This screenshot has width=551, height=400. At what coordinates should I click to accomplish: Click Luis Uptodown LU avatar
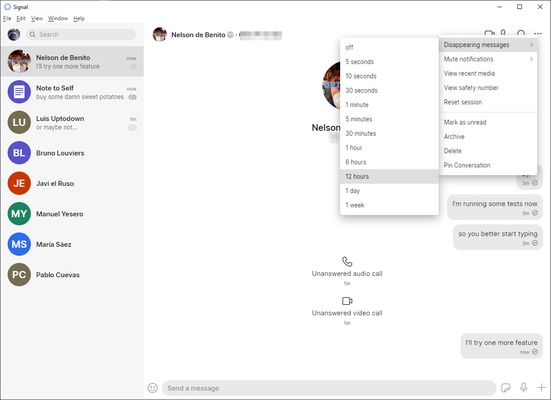(x=19, y=122)
